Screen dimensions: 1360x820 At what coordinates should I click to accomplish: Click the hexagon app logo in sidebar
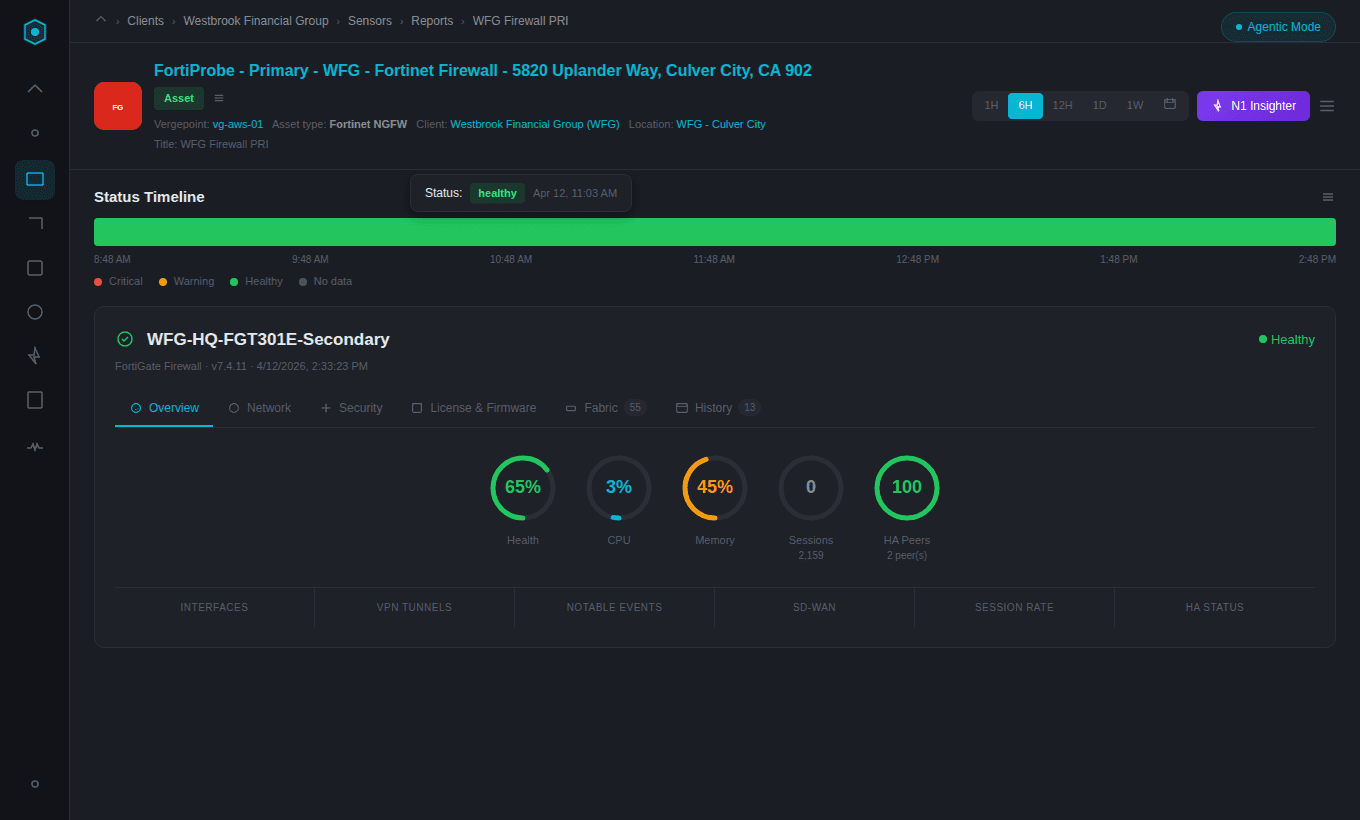coord(35,32)
